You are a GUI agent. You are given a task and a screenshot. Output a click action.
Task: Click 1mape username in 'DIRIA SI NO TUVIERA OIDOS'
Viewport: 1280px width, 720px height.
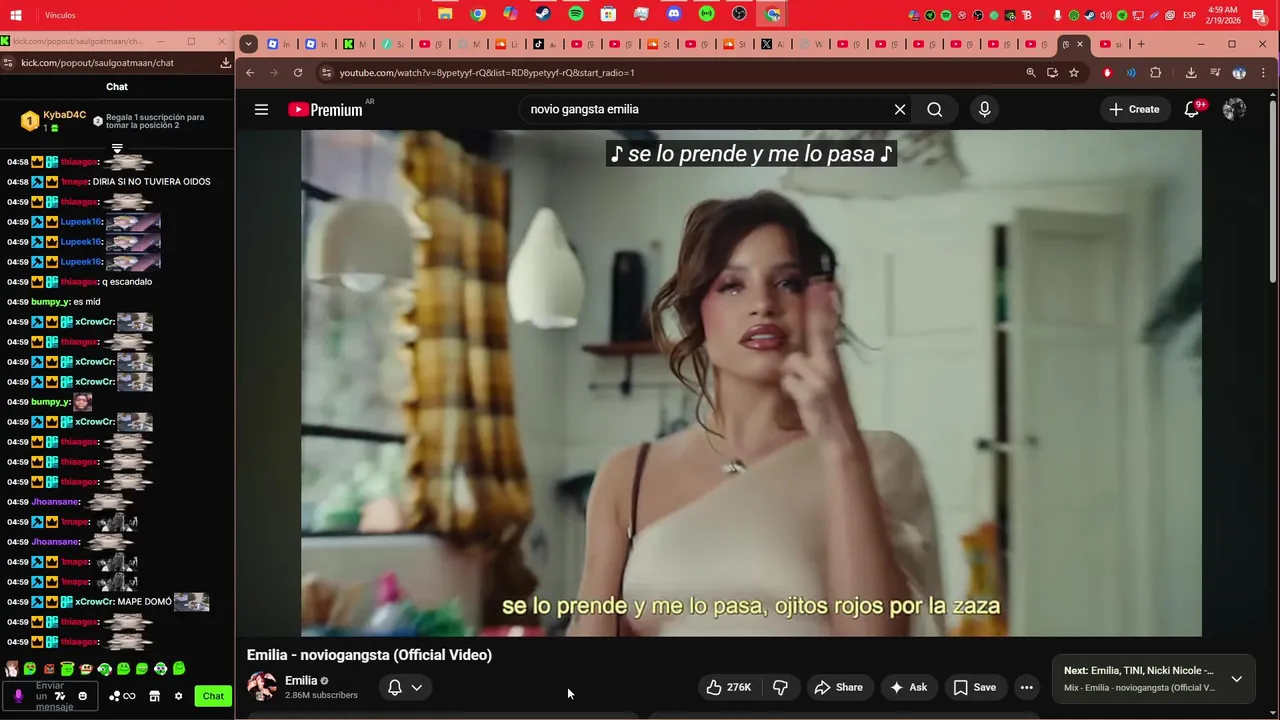click(74, 182)
